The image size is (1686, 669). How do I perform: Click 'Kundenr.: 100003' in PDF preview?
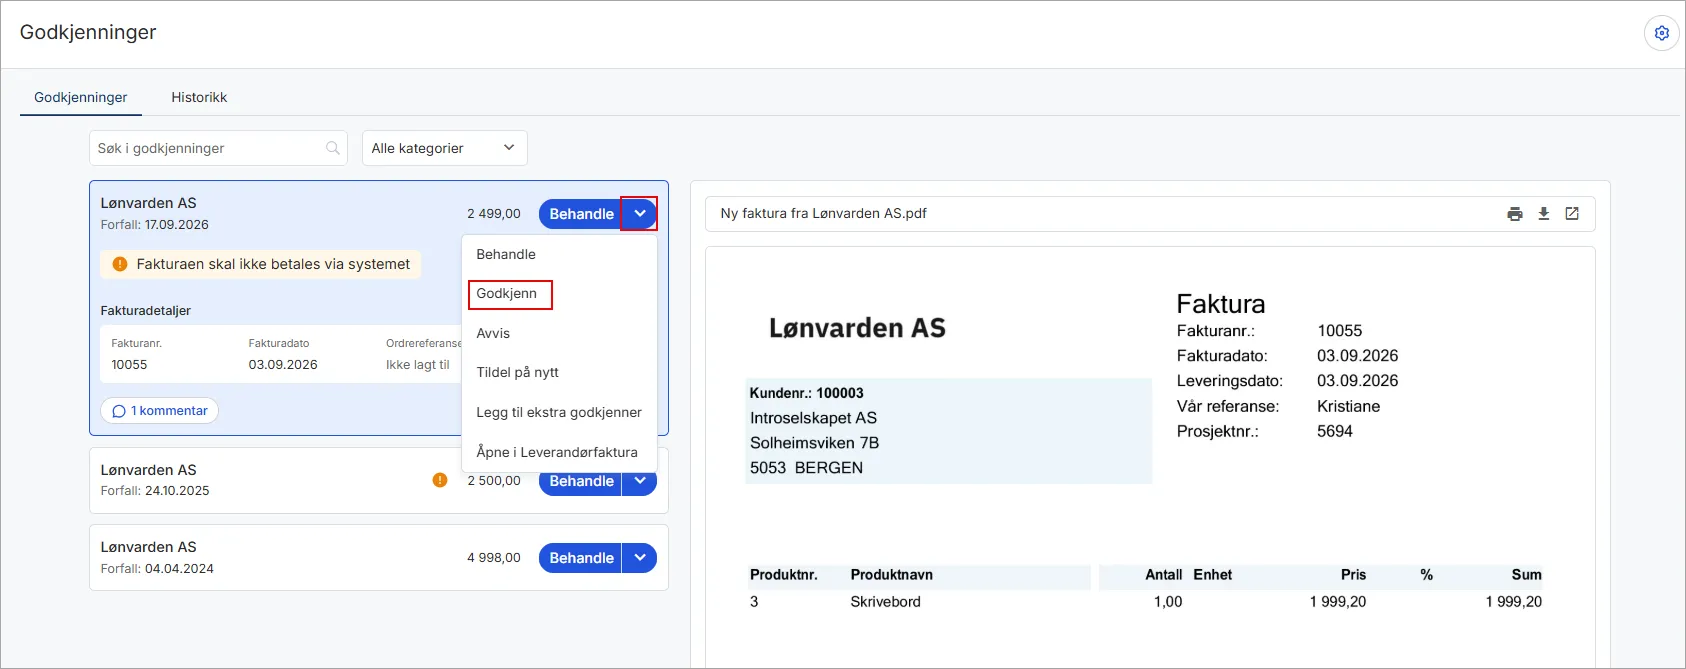coord(807,393)
